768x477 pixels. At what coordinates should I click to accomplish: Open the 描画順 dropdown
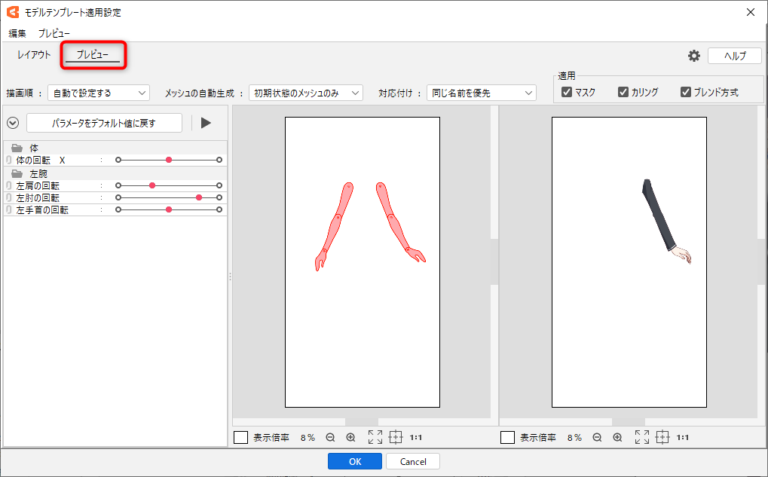(x=98, y=93)
